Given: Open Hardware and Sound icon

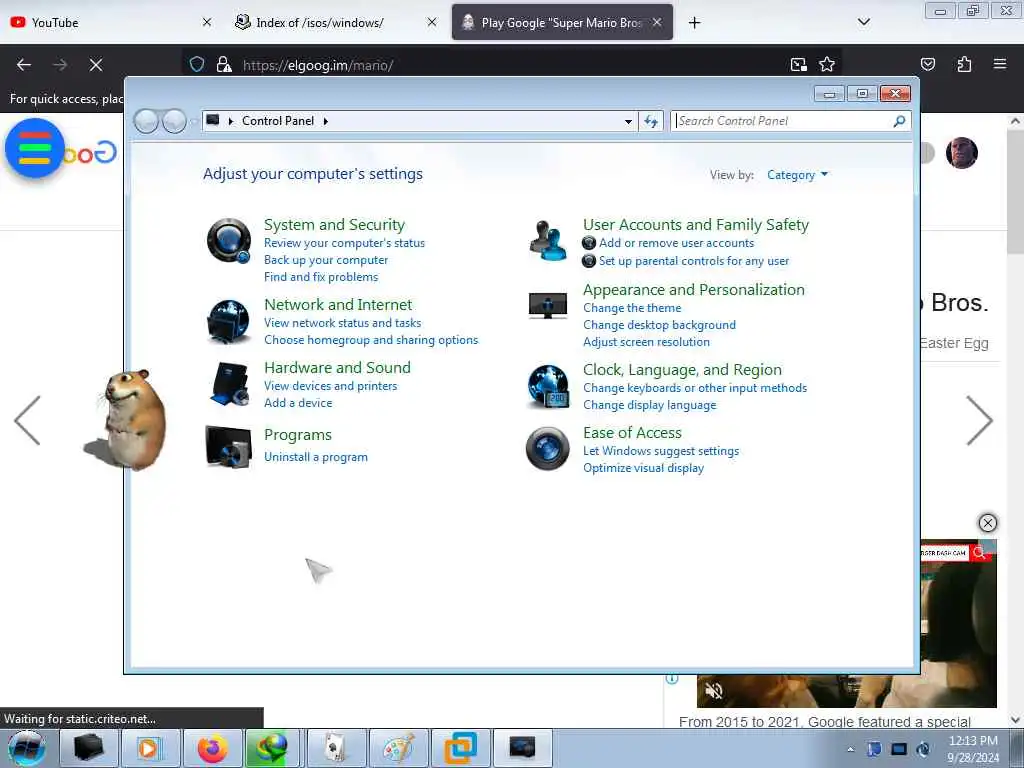Looking at the screenshot, I should pos(229,384).
